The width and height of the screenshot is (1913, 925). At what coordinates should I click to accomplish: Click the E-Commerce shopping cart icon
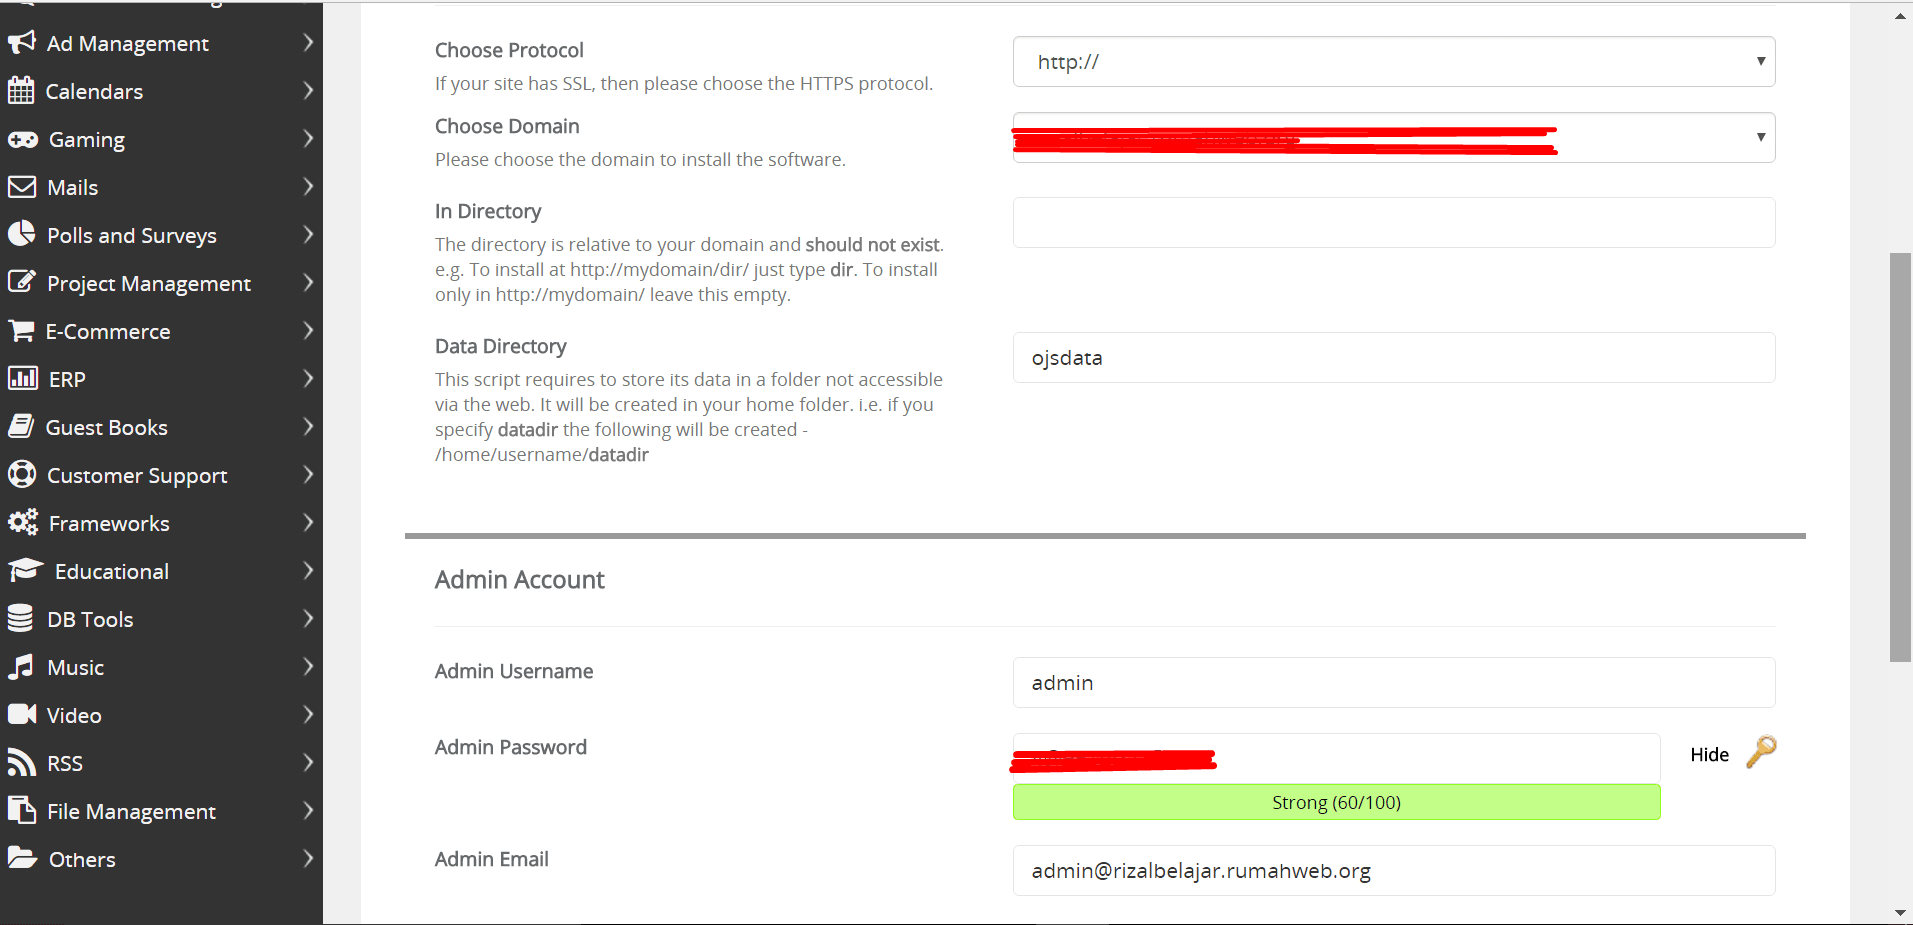coord(21,331)
